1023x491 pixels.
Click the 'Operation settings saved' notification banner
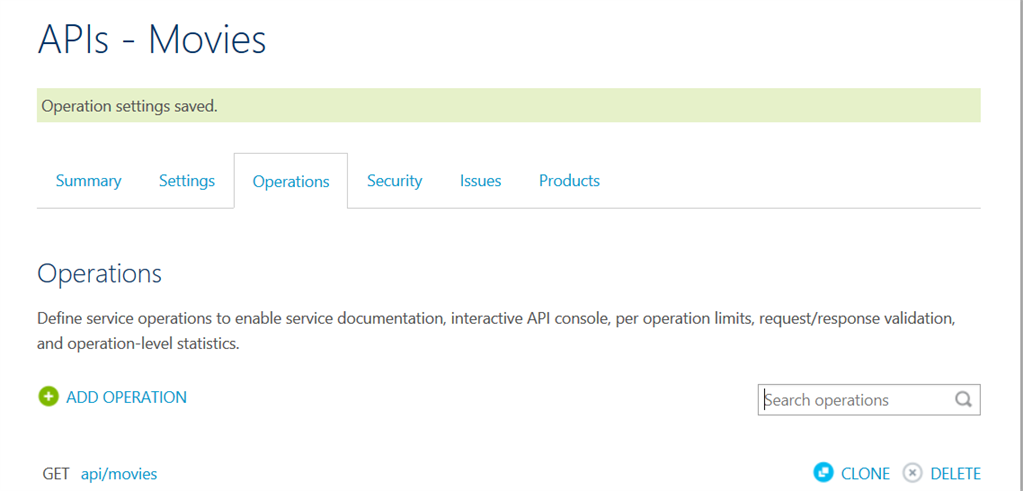point(508,105)
